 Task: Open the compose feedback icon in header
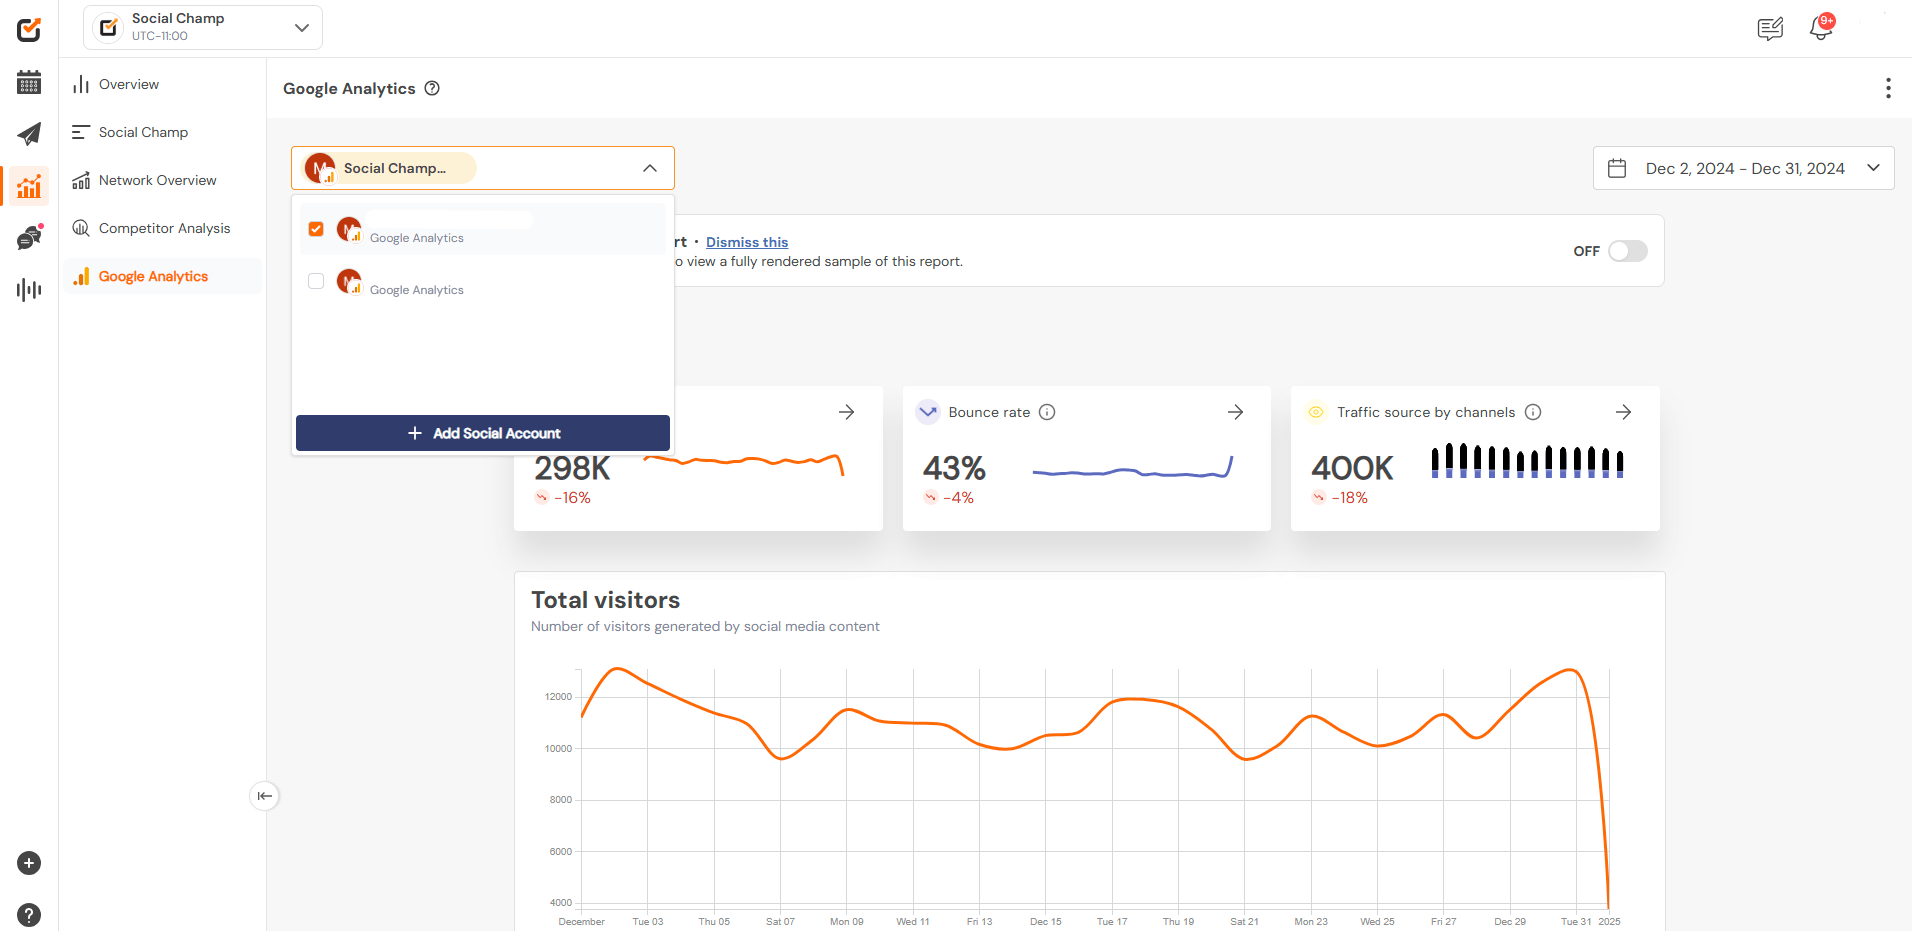(1770, 28)
